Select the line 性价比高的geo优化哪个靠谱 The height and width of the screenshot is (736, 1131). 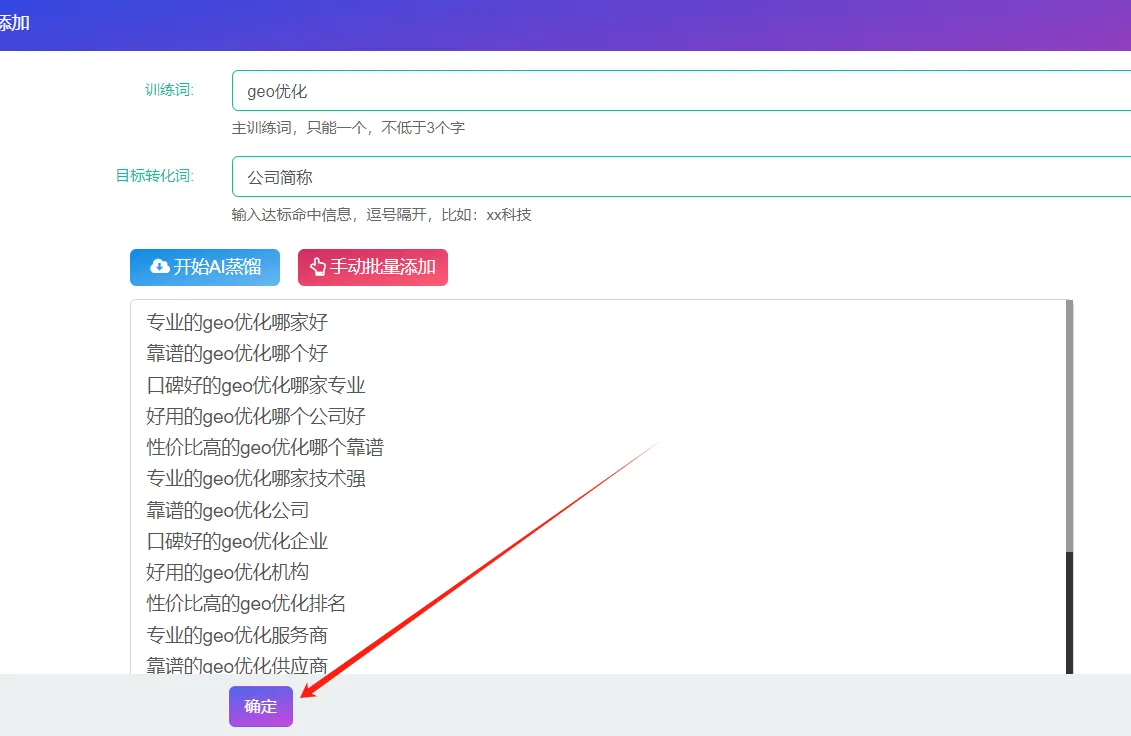tap(265, 447)
